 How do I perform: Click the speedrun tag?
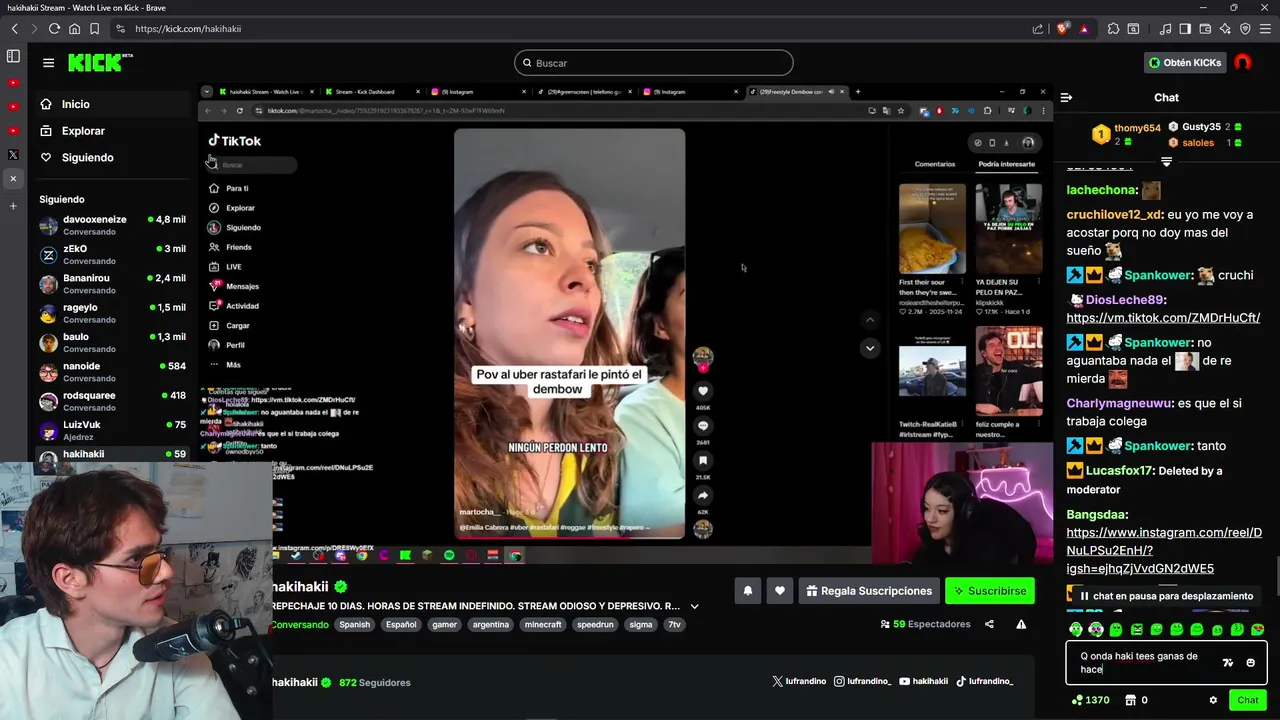coord(595,624)
